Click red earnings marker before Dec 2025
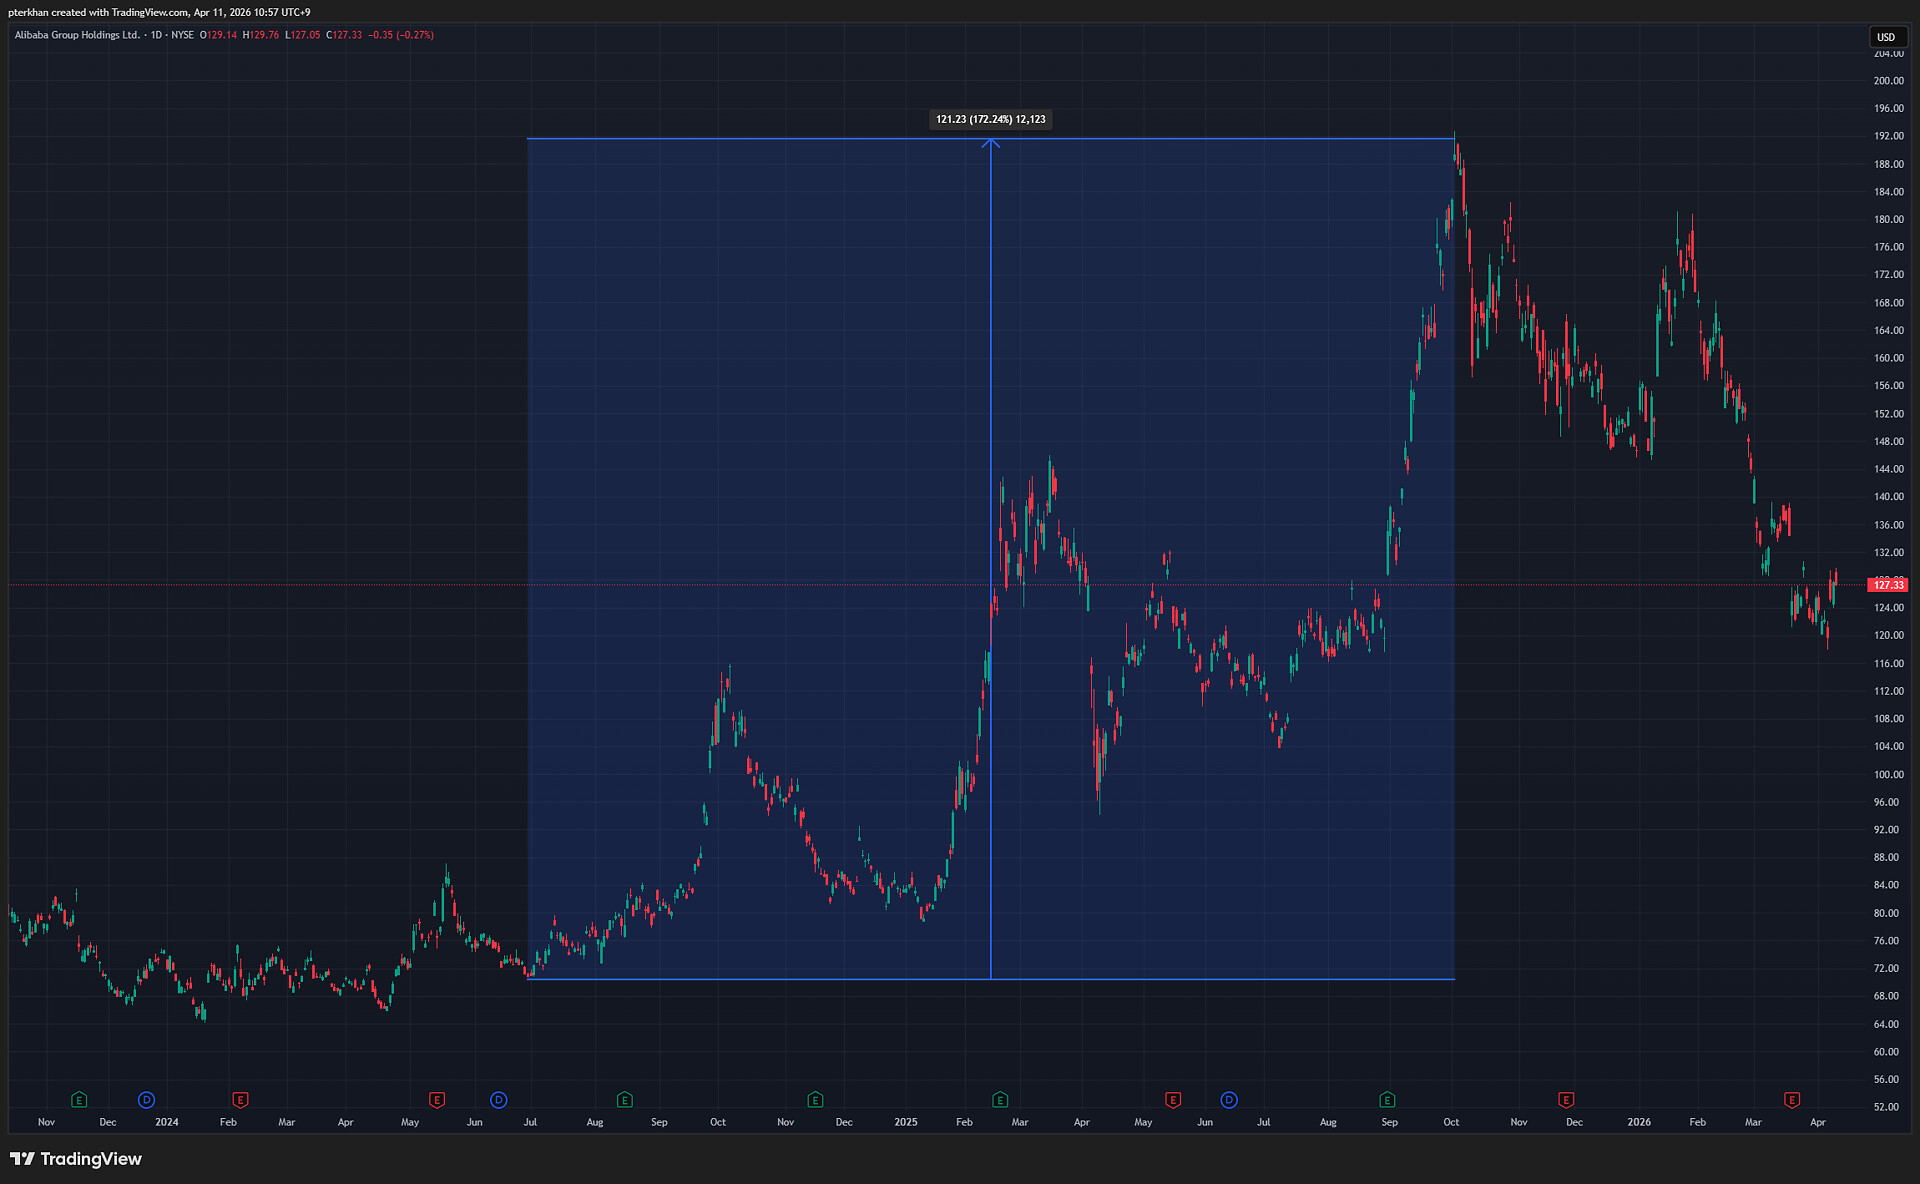 (x=1566, y=1100)
